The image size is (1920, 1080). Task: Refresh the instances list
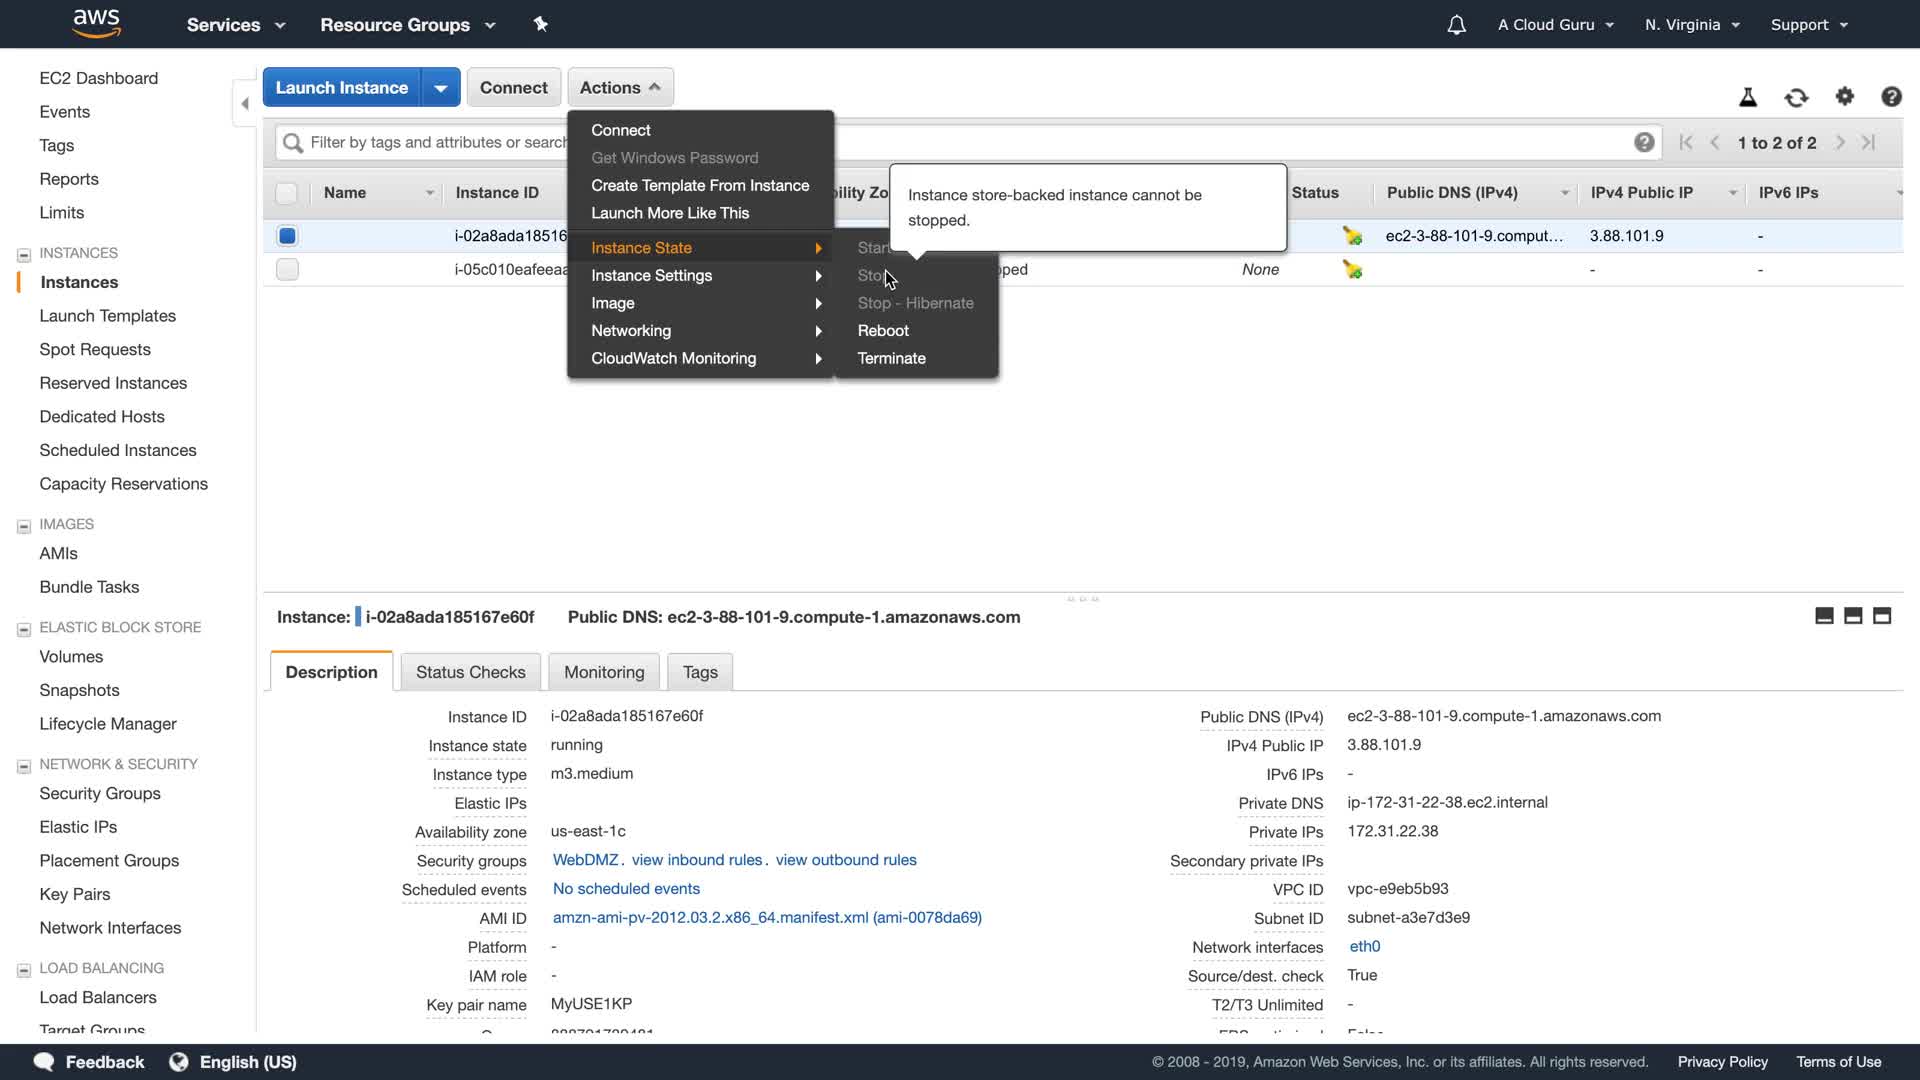pyautogui.click(x=1796, y=97)
